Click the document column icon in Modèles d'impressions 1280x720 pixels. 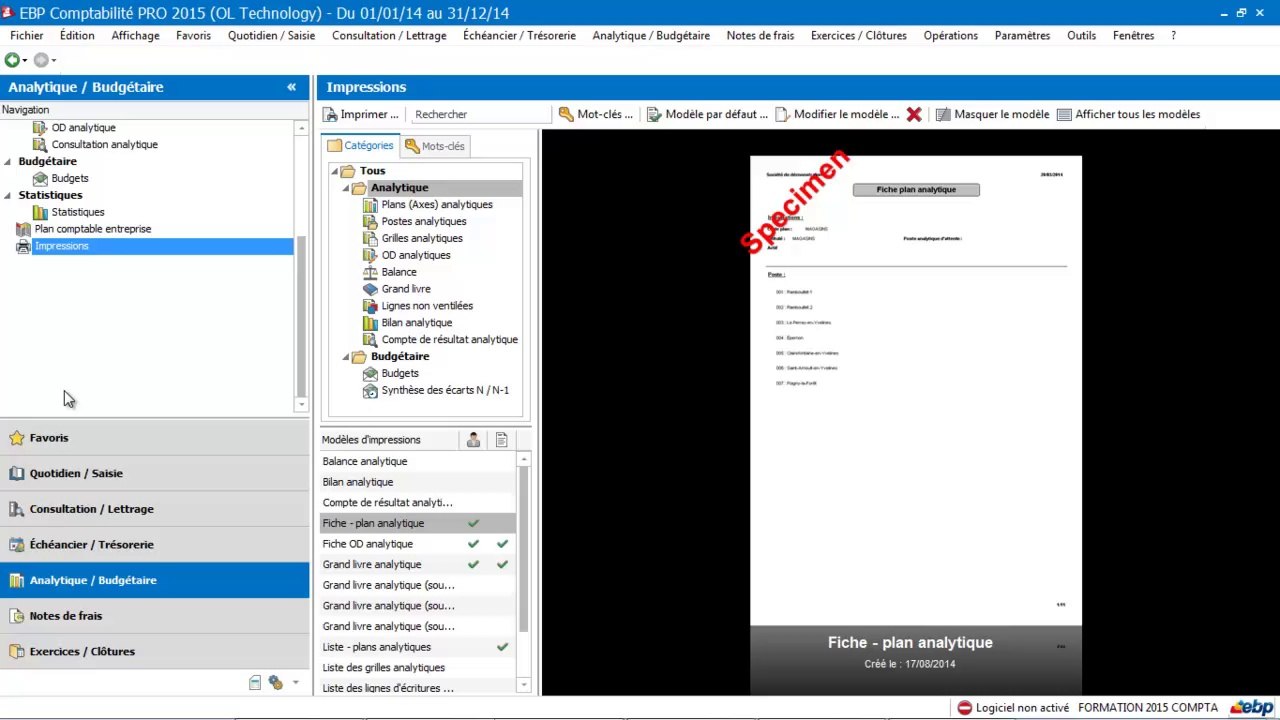[502, 440]
